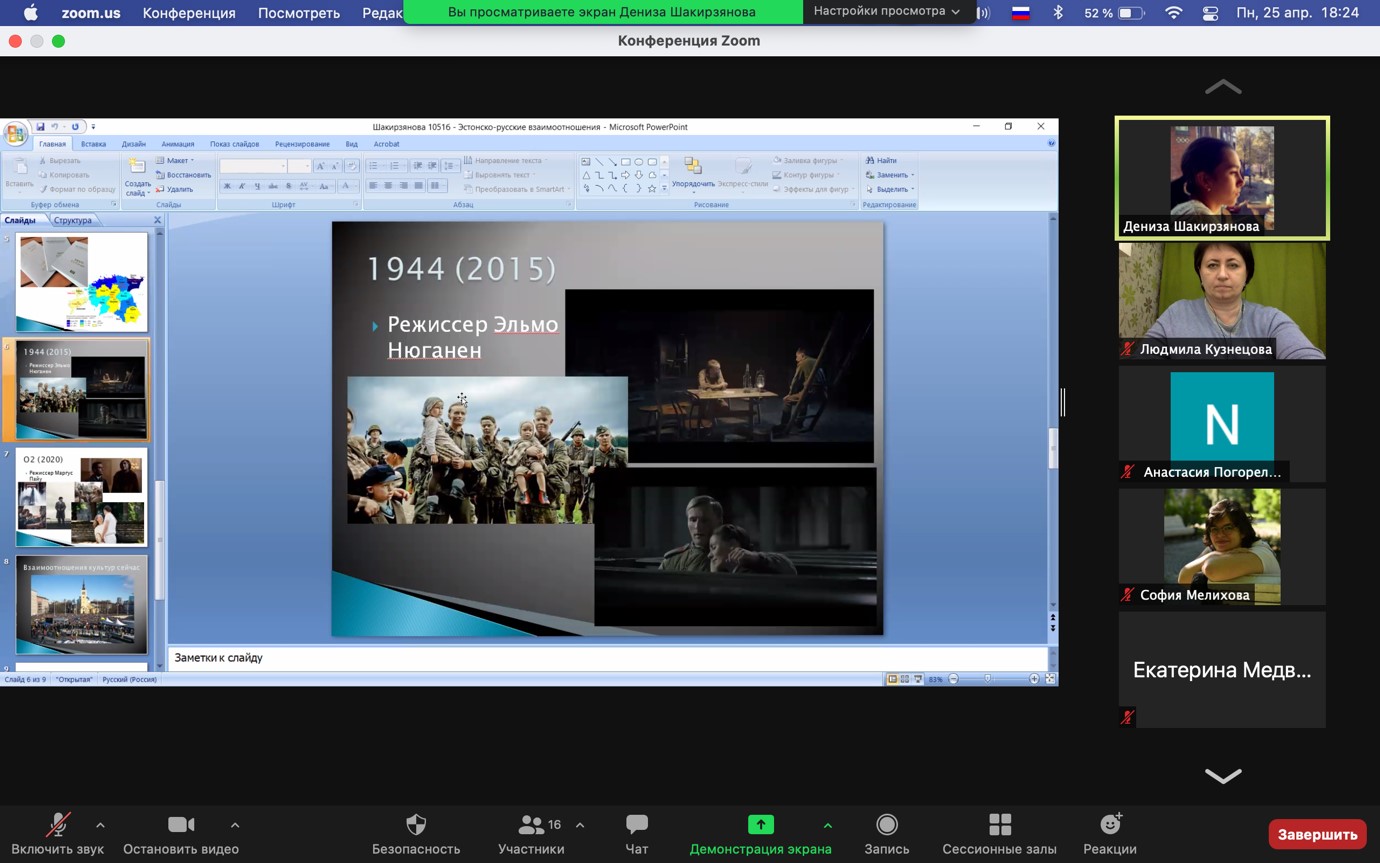The height and width of the screenshot is (863, 1380).
Task: Click Найти in Редактирование group
Action: [x=881, y=160]
